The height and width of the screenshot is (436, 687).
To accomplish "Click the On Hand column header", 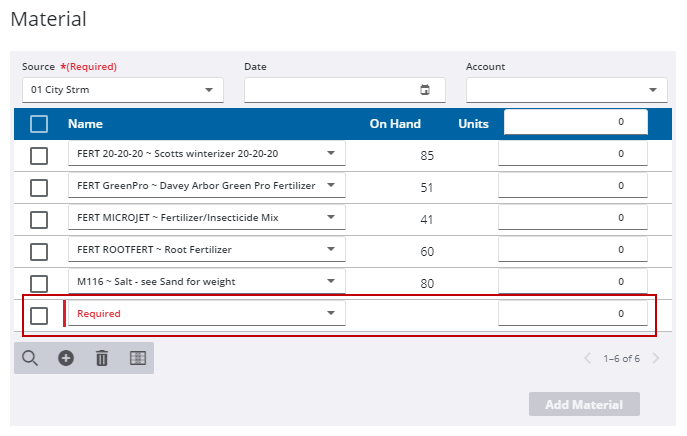I will point(395,124).
